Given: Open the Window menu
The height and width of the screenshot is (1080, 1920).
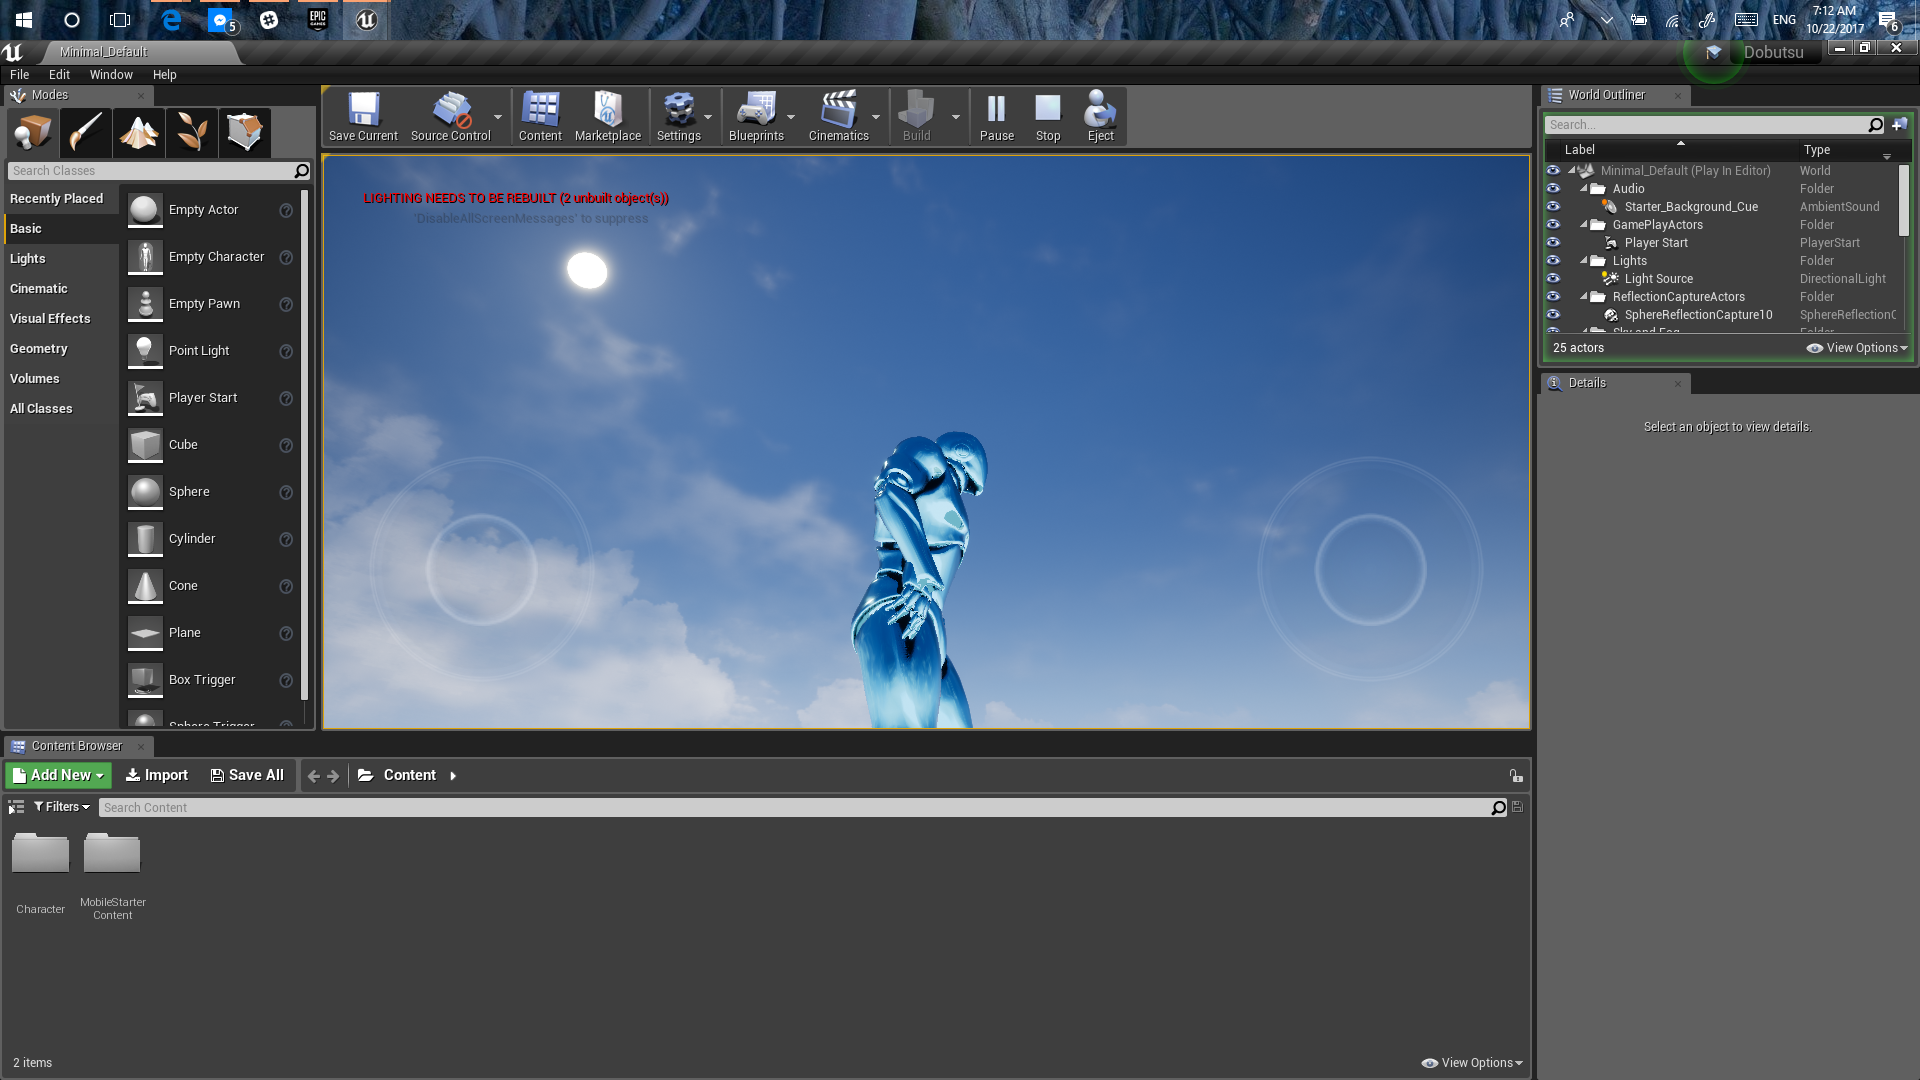Looking at the screenshot, I should 111,75.
